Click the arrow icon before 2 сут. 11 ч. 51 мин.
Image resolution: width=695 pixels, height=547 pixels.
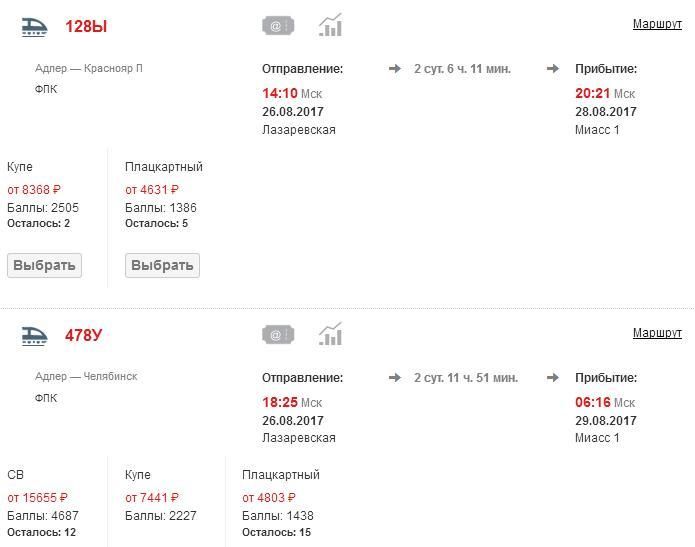395,378
